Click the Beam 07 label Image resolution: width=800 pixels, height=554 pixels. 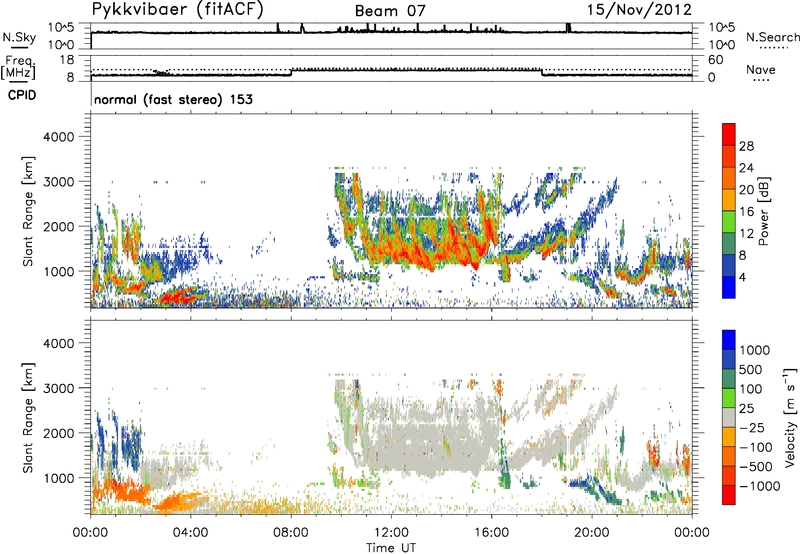(x=390, y=11)
